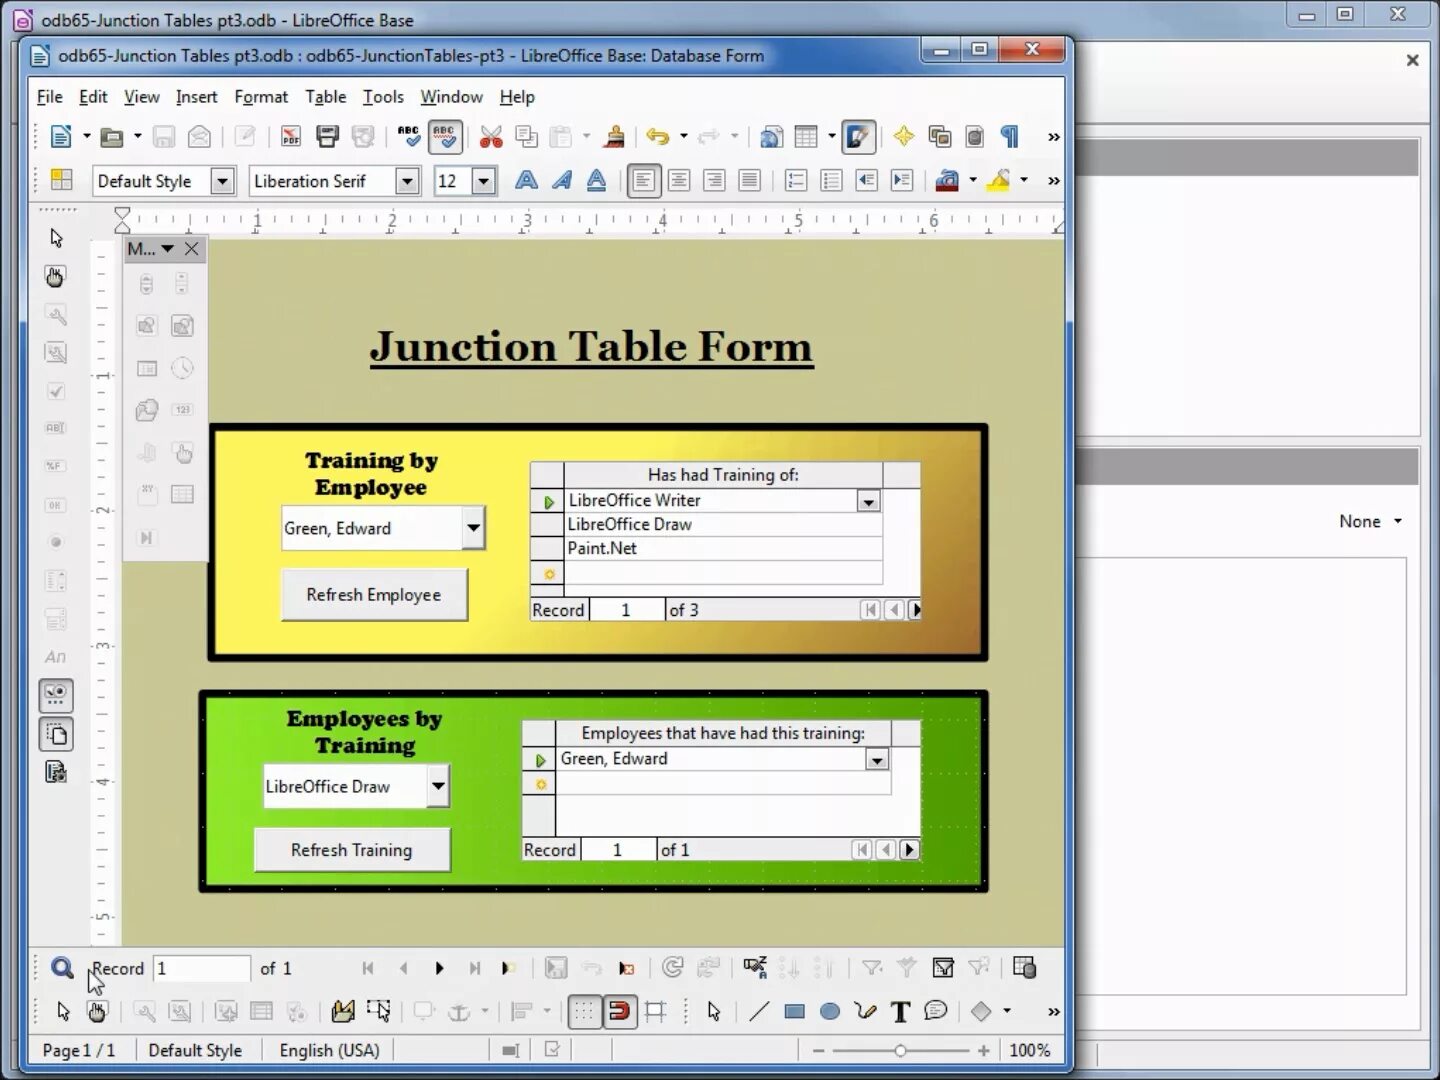Viewport: 1440px width, 1080px height.
Task: Click the Cut scissors icon
Action: (490, 137)
